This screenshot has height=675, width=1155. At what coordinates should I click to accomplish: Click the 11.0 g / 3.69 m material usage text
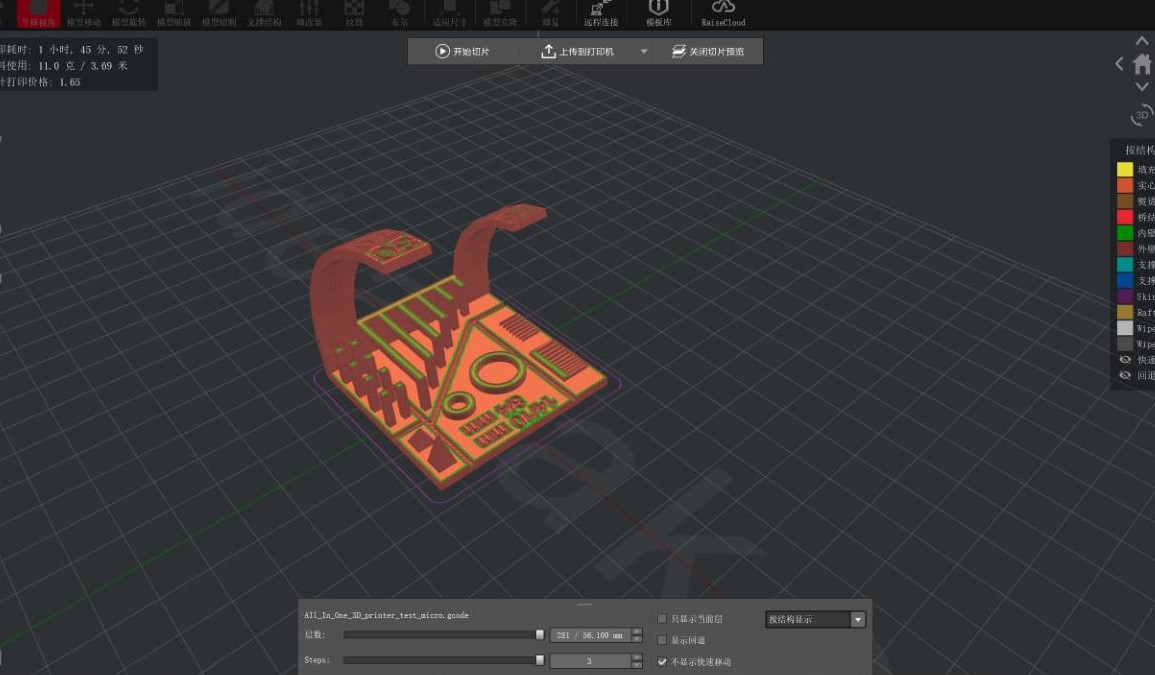point(63,66)
